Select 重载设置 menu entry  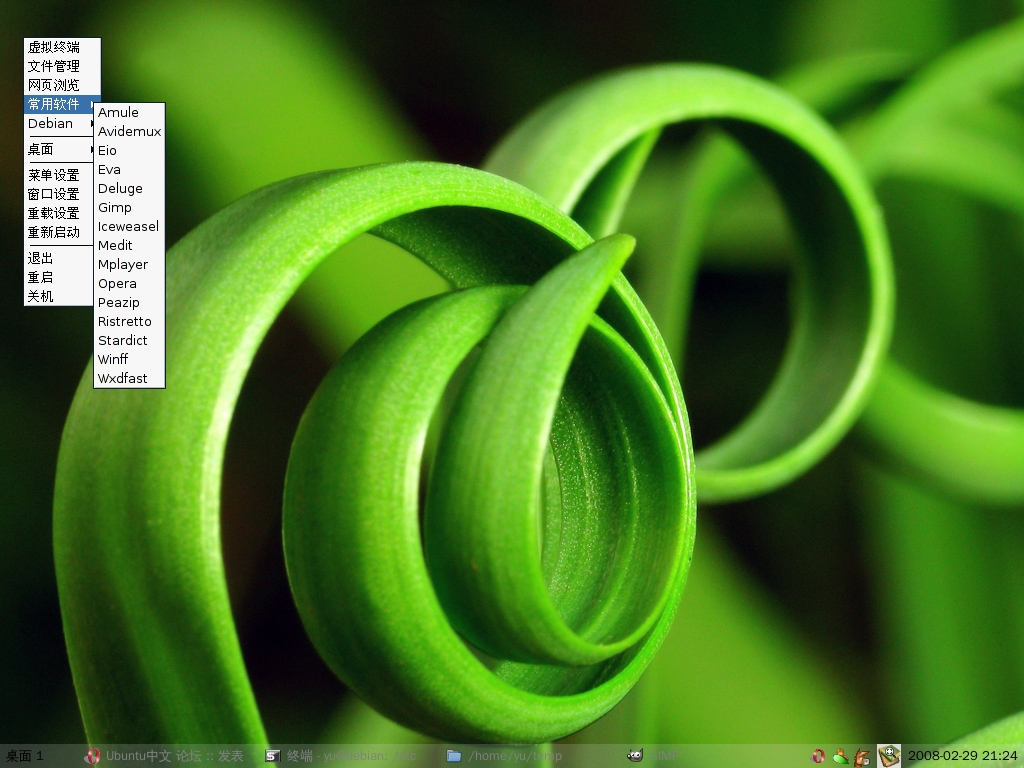pyautogui.click(x=59, y=213)
